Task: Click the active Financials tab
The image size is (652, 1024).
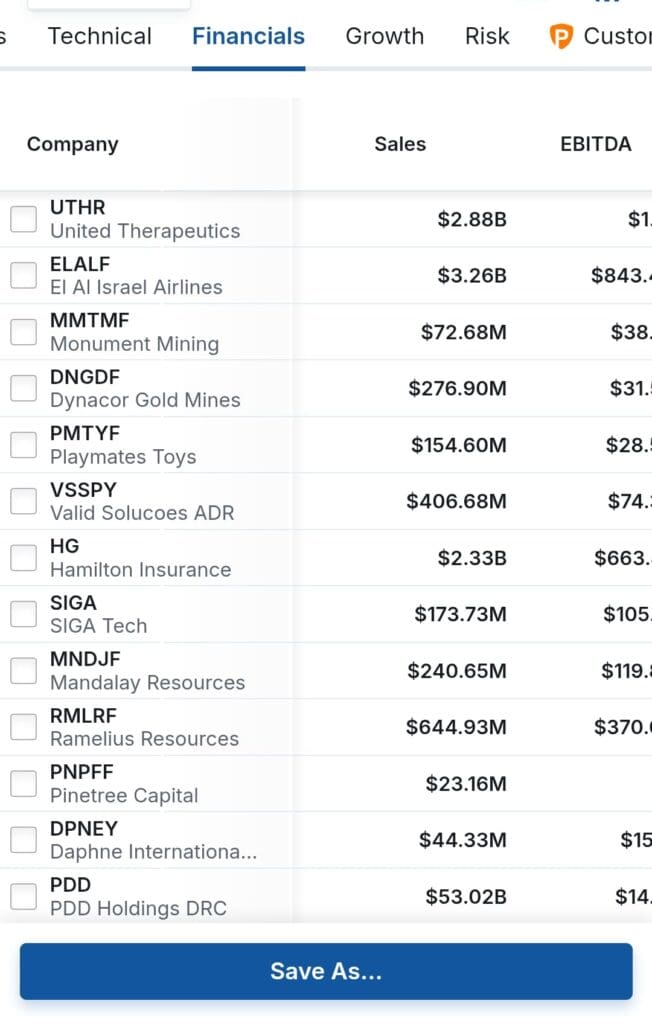Action: point(248,37)
